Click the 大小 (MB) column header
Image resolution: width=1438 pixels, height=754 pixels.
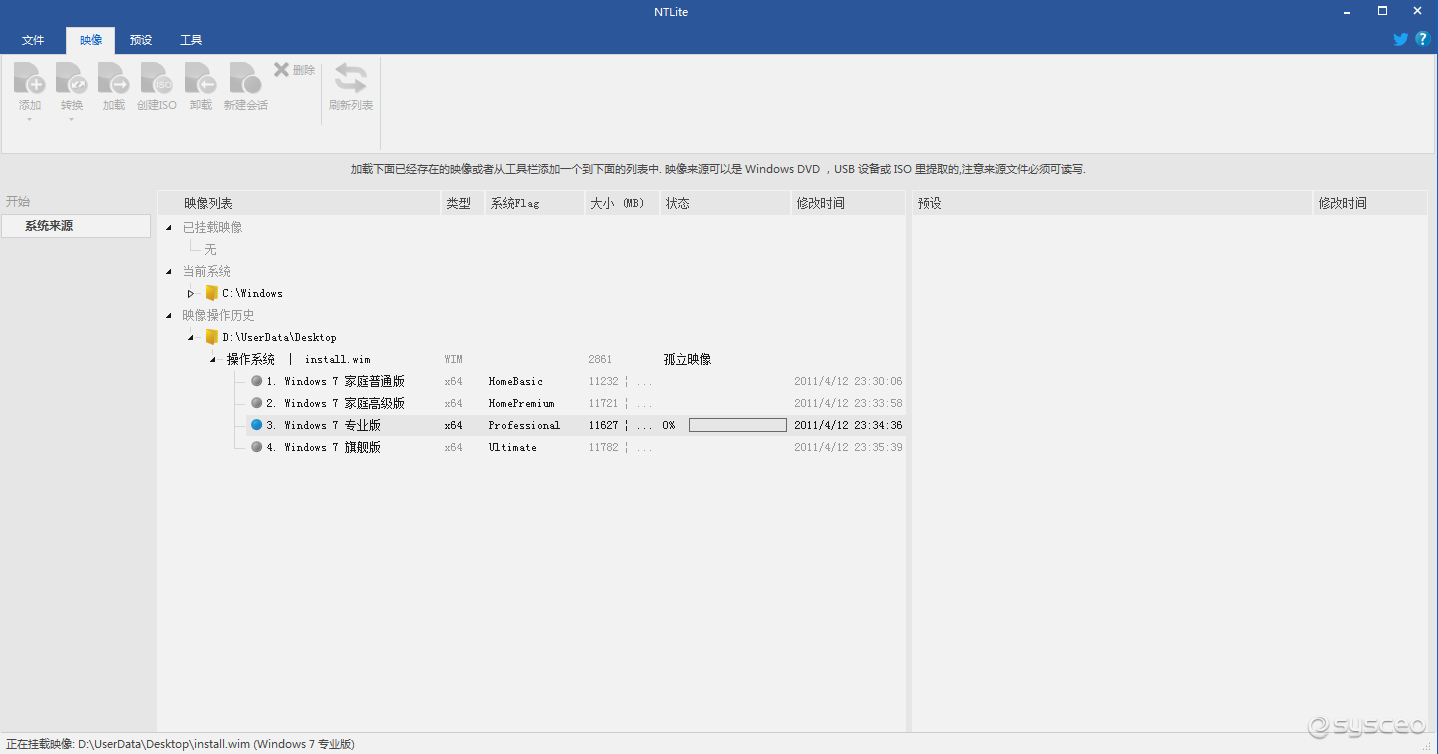click(623, 203)
